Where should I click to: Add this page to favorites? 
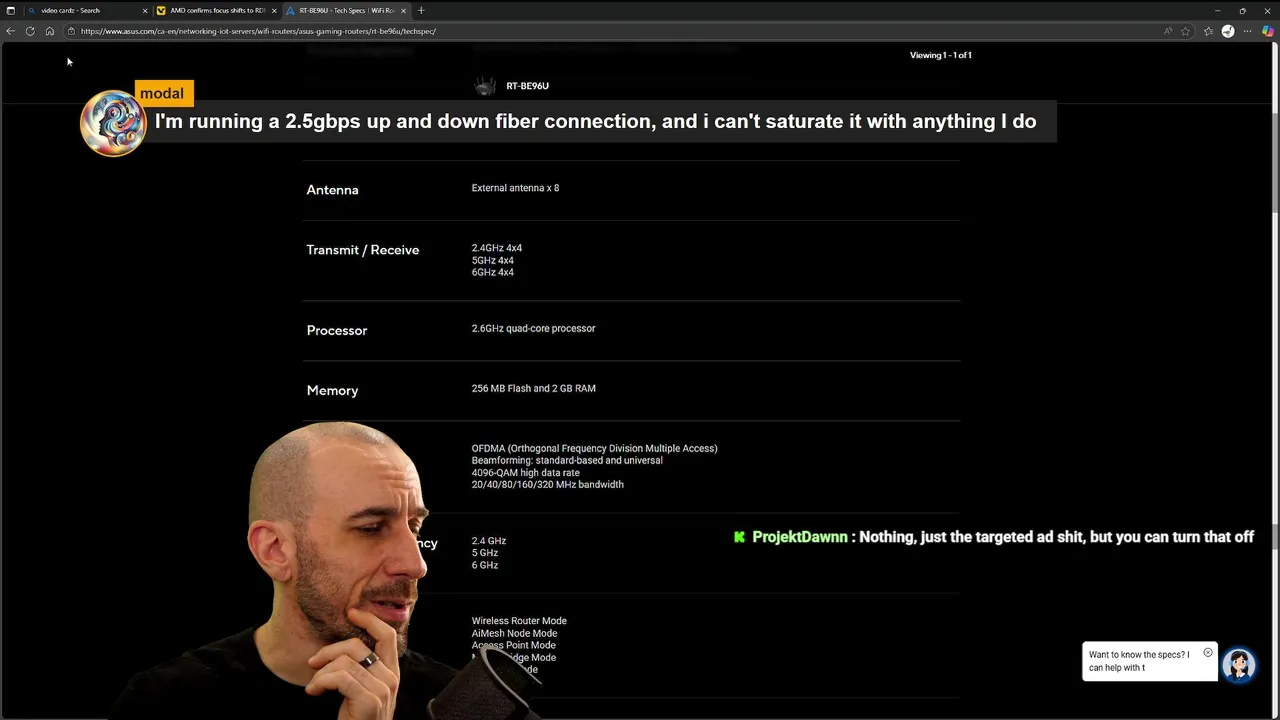[1186, 31]
